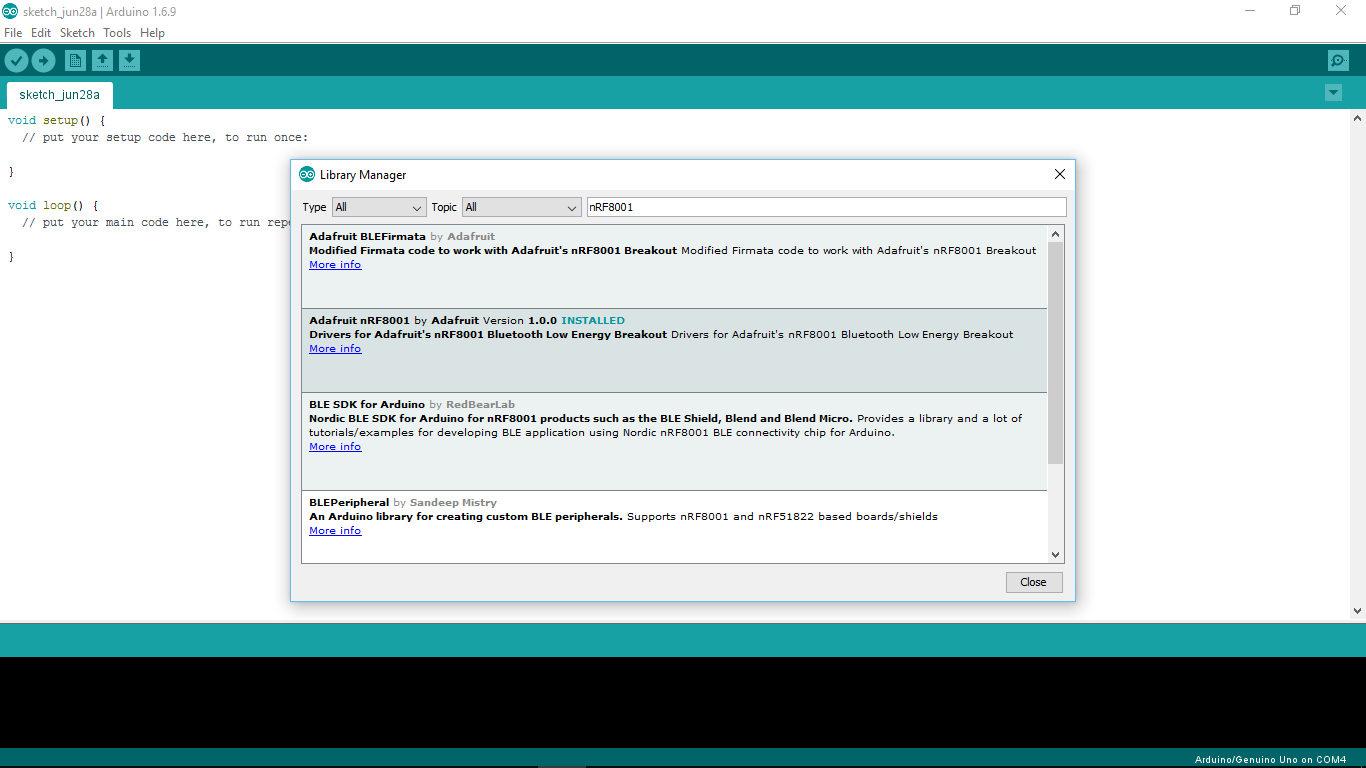
Task: Select the Adafruit BLEFirmata library title
Action: (367, 237)
